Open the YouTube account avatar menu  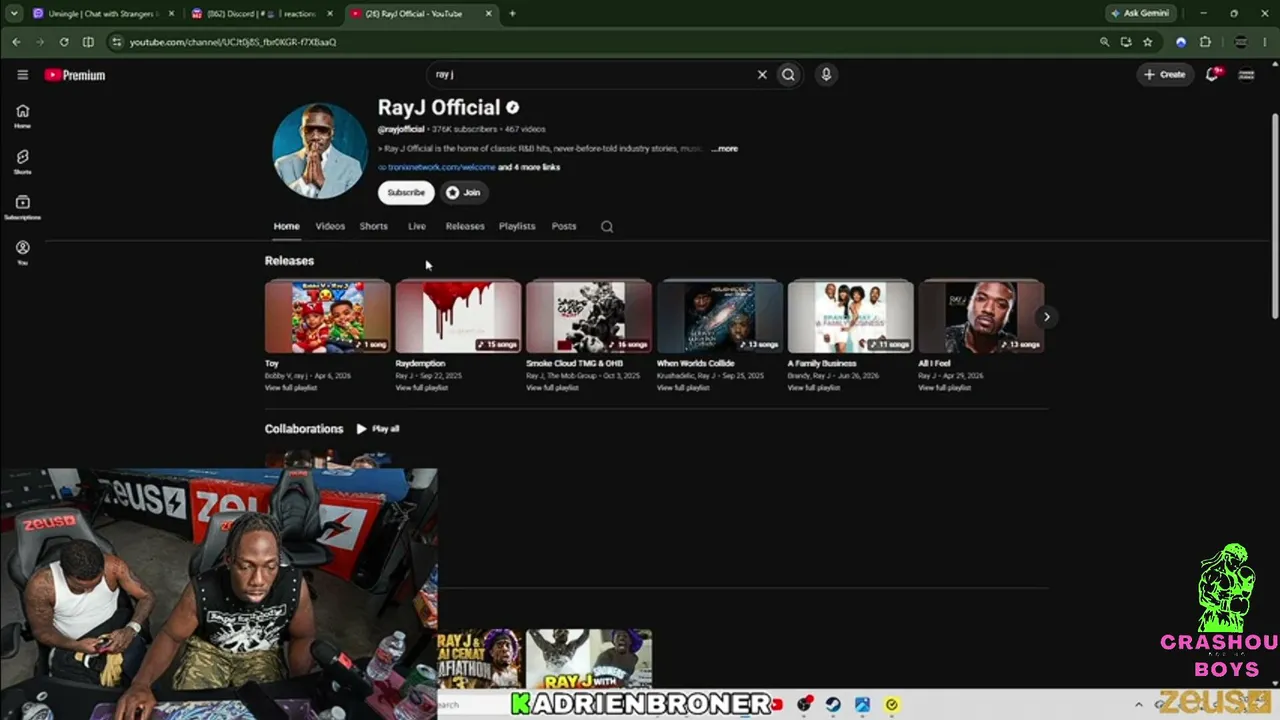point(1246,74)
